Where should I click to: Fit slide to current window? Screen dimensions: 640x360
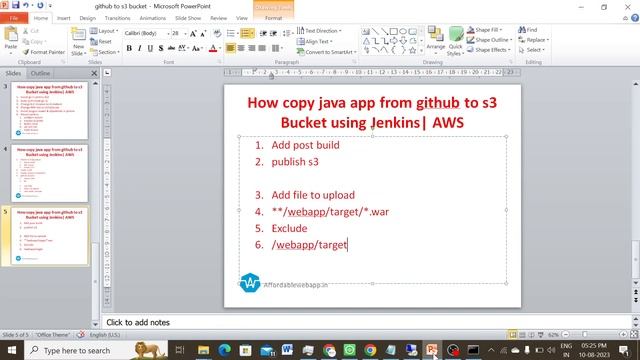point(634,335)
